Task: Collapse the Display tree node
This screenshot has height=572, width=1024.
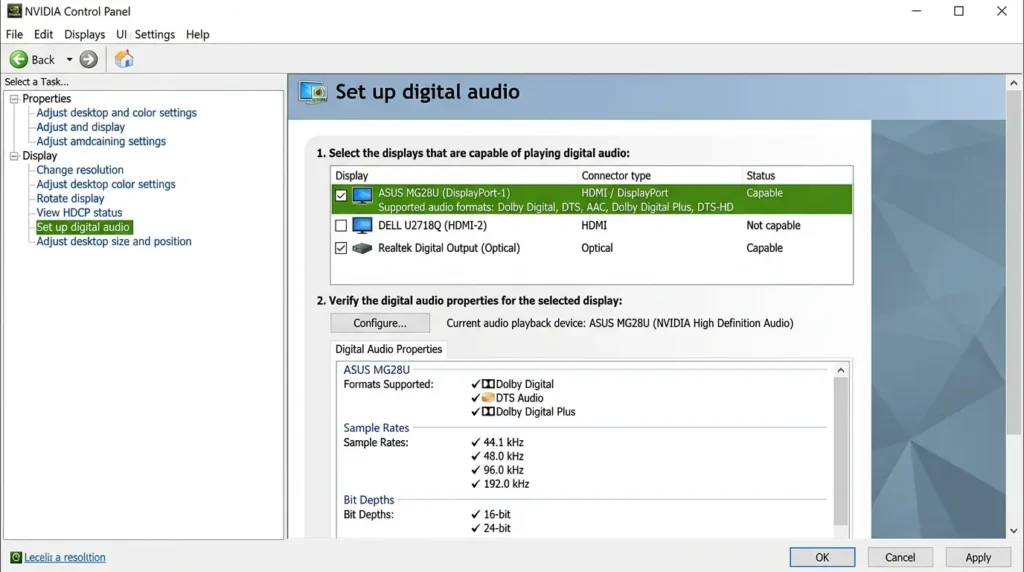Action: 14,156
